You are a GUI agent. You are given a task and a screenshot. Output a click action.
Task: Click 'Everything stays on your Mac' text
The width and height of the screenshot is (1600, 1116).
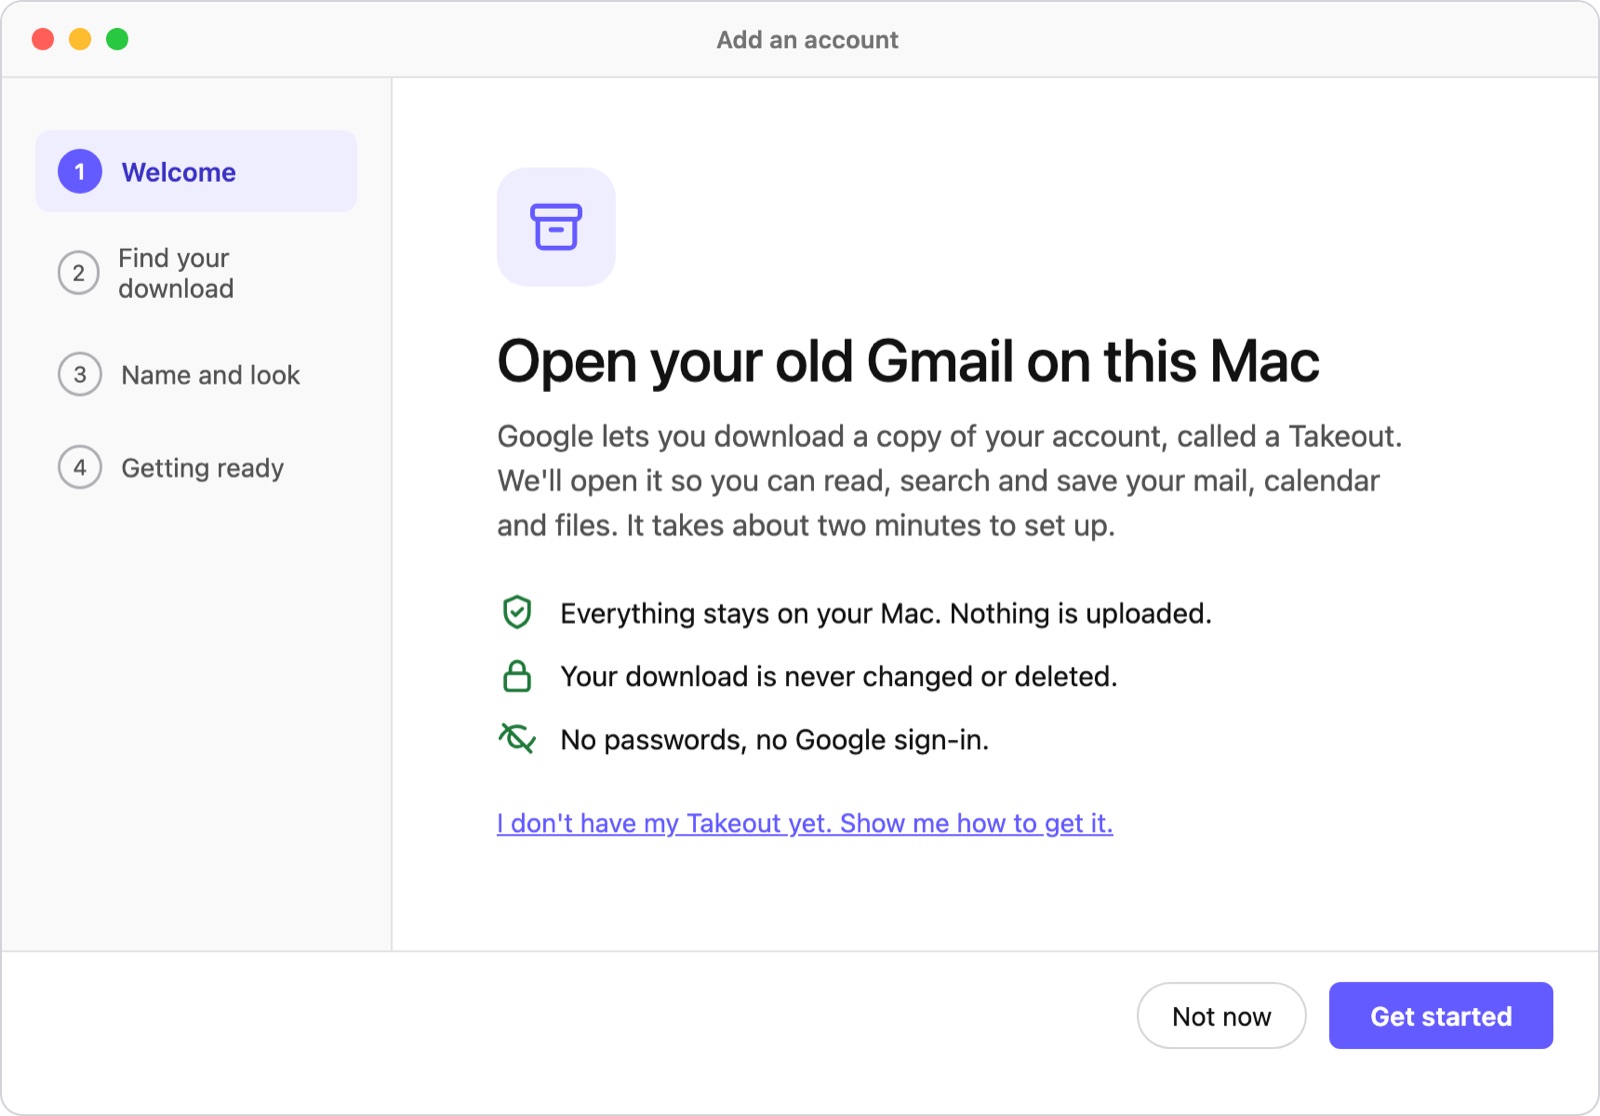click(x=886, y=613)
